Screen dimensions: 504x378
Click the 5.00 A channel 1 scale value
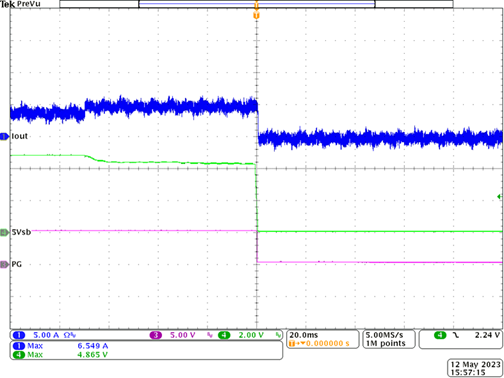46,335
